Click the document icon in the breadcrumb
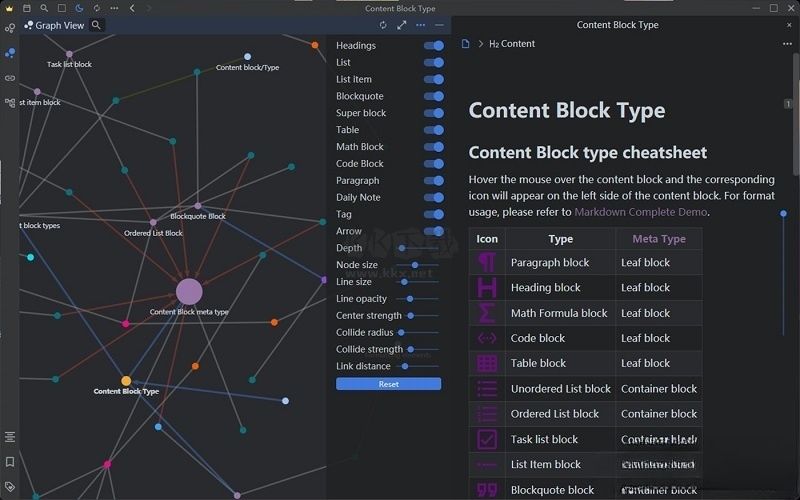 click(x=465, y=44)
